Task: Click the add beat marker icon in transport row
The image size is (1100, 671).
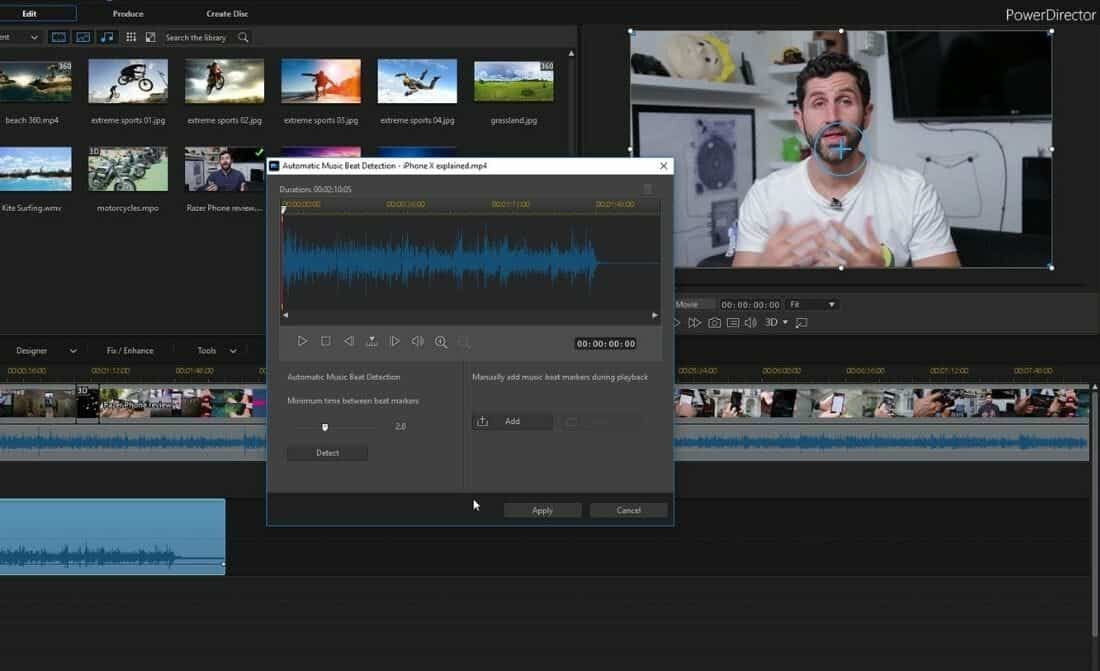Action: pyautogui.click(x=372, y=341)
